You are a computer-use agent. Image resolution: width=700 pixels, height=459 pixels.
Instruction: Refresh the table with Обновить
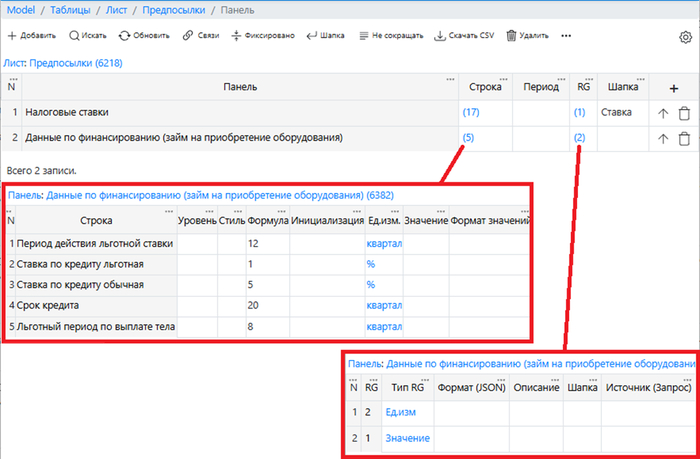coord(144,36)
